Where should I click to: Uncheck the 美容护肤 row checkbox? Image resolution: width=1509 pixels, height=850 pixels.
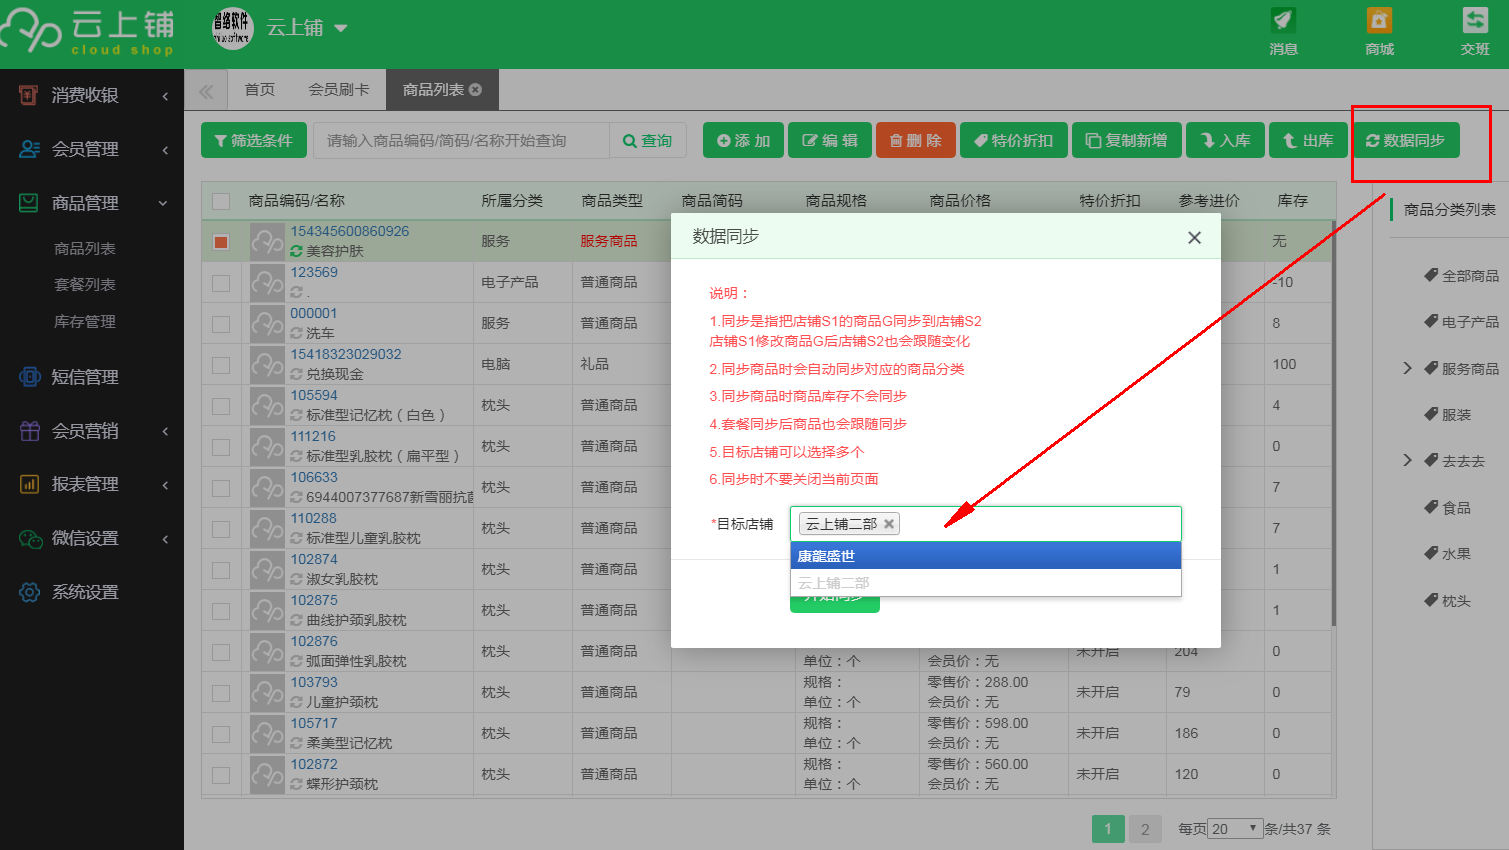[x=221, y=242]
